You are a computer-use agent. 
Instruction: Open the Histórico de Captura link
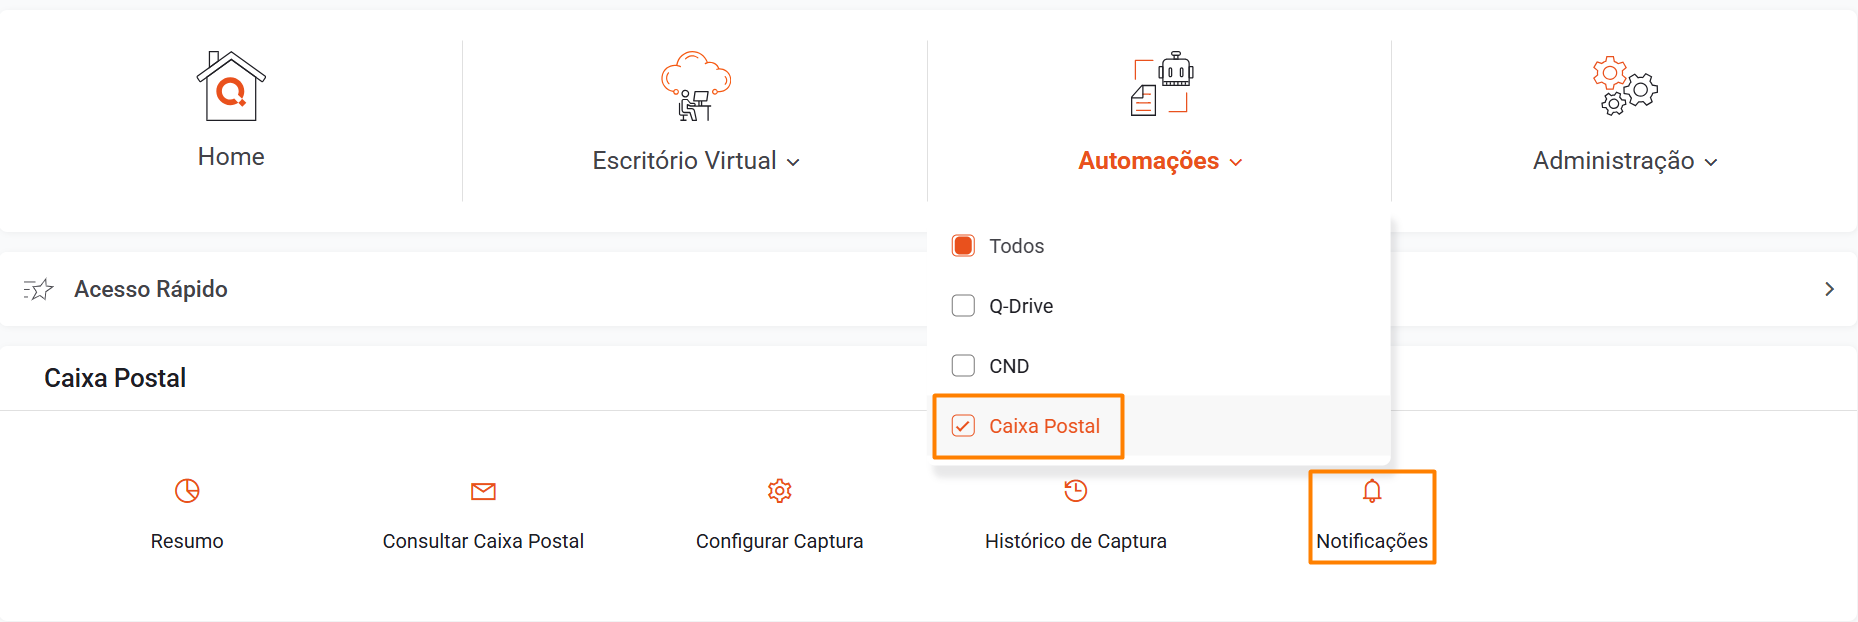(1076, 541)
